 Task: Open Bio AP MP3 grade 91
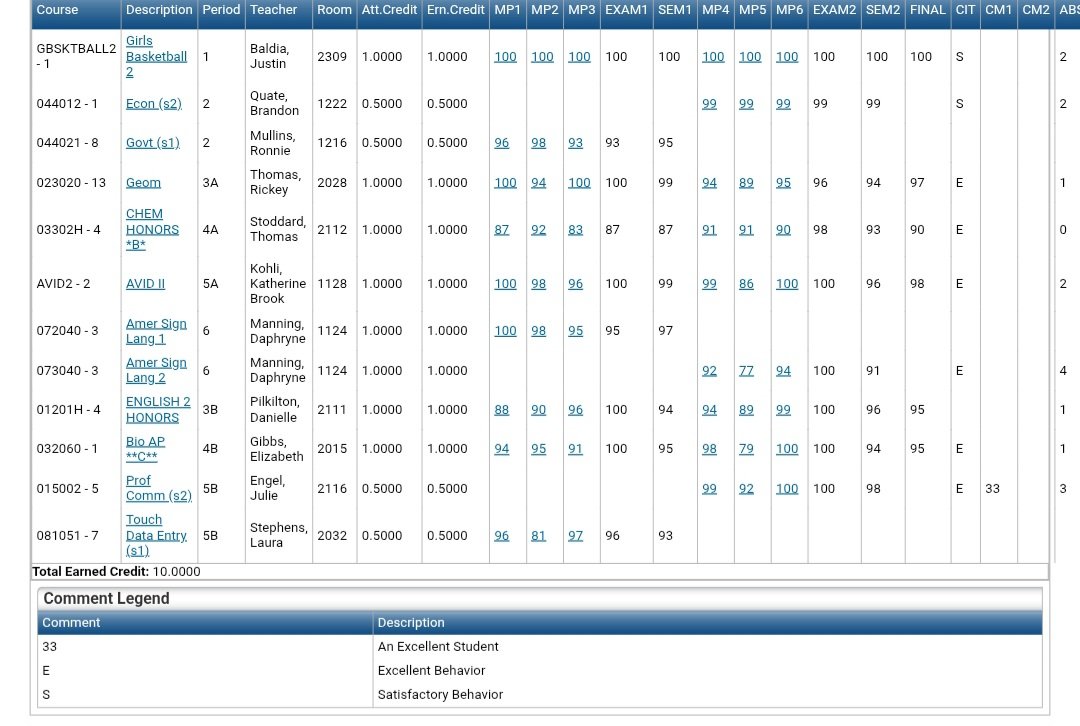pos(575,449)
